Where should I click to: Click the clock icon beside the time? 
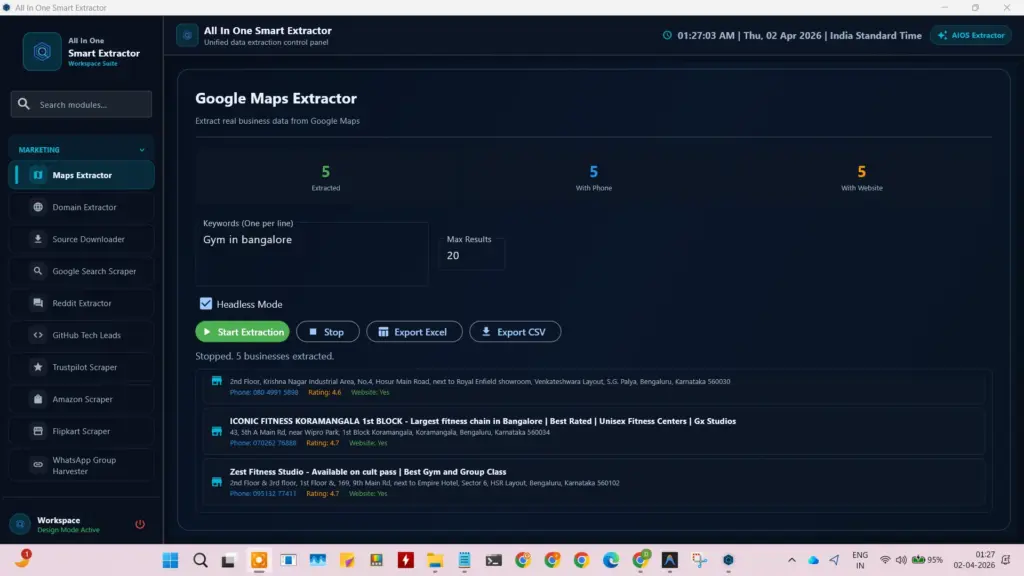(667, 35)
